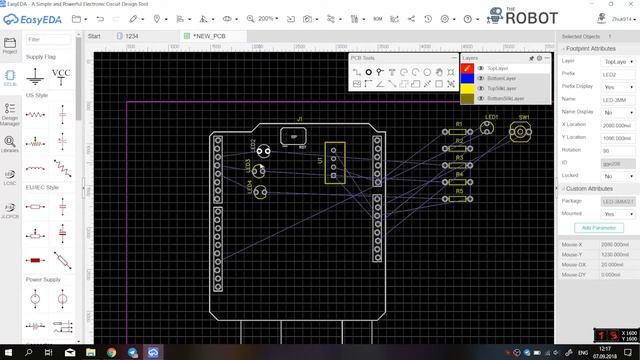Select the Via tool in PCB Tools
The image size is (640, 360).
(380, 72)
